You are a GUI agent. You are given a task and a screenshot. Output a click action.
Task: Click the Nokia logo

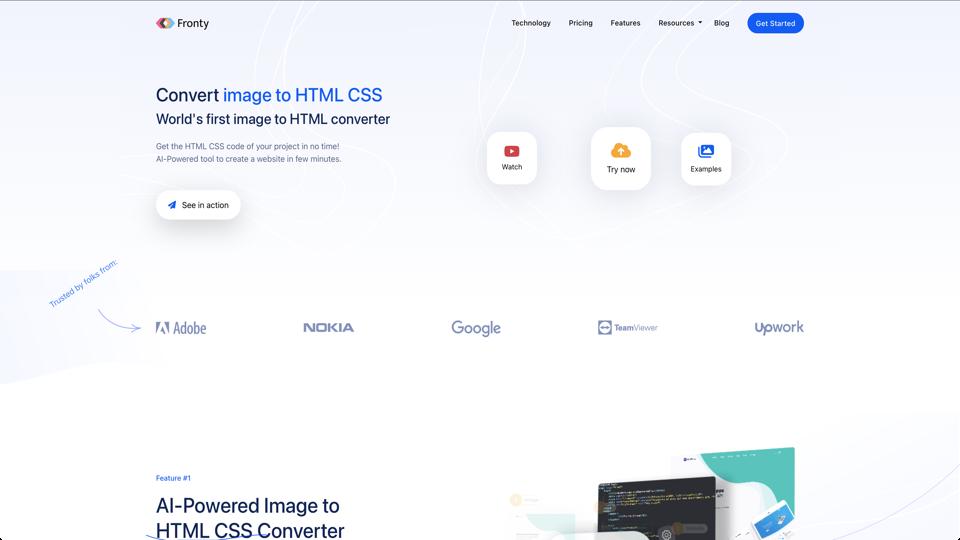coord(328,328)
